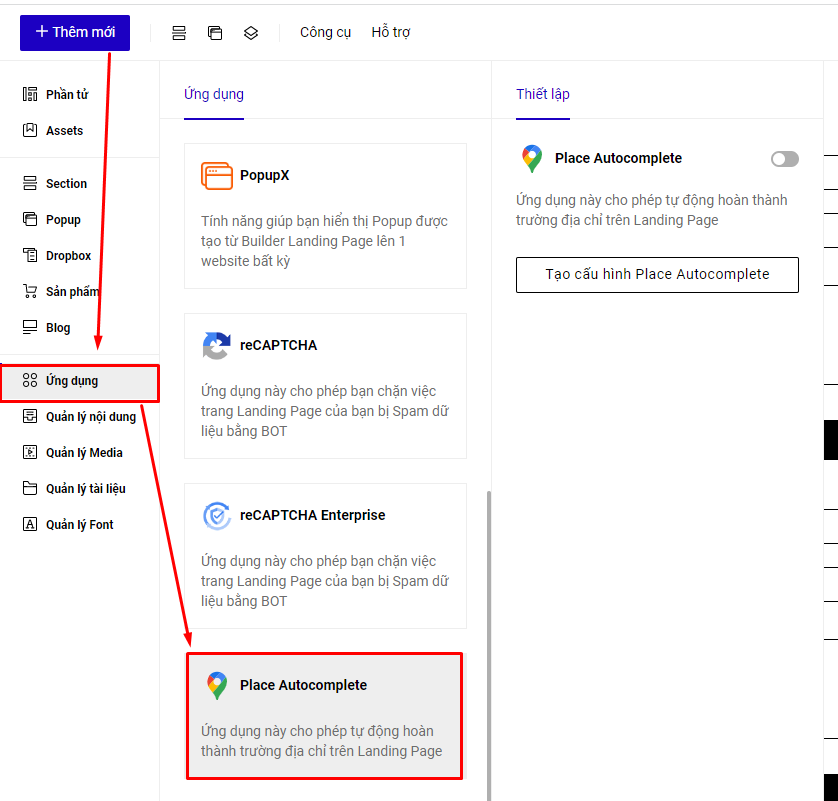Open Quản lý Media
This screenshot has height=801, width=838.
click(x=84, y=453)
